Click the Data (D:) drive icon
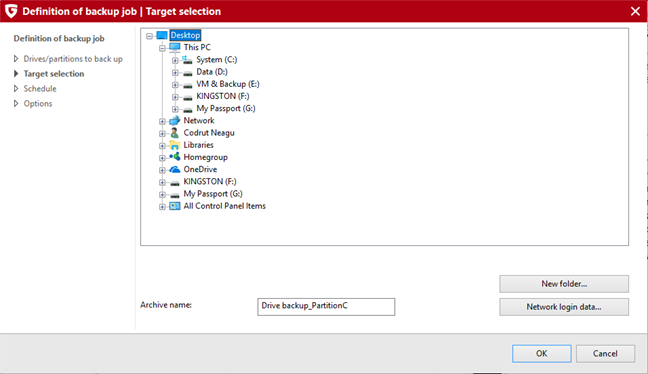This screenshot has height=374, width=648. pos(188,73)
